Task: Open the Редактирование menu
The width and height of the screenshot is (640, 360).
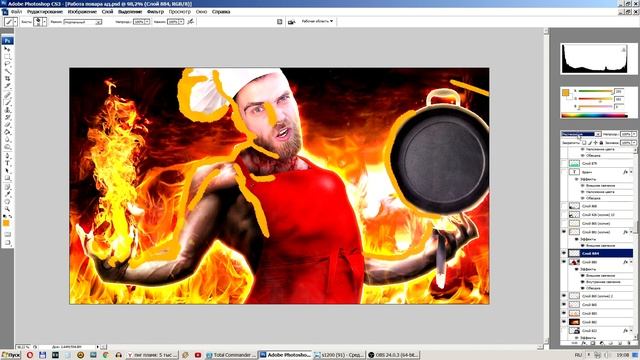Action: 45,12
